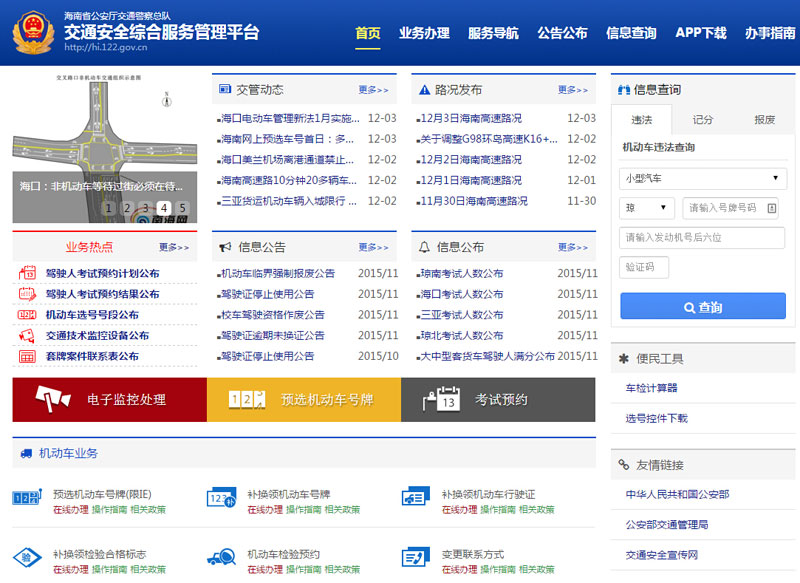Image resolution: width=800 pixels, height=583 pixels.
Task: Switch to the 报废 tab
Action: click(x=764, y=118)
